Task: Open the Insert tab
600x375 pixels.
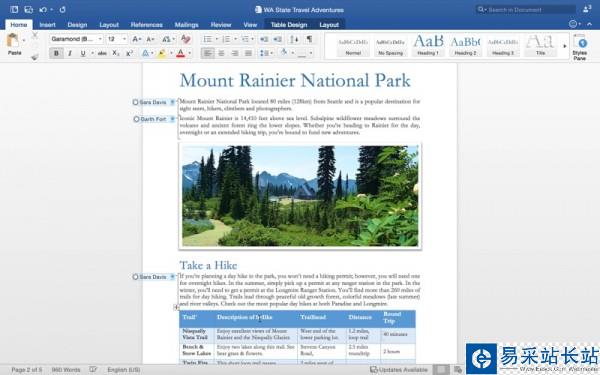Action: (47, 24)
